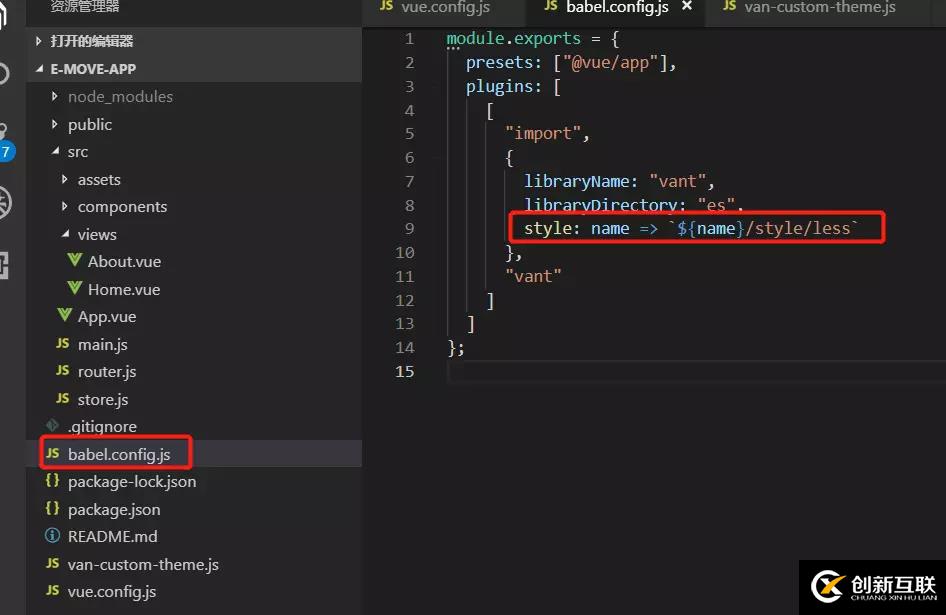The image size is (946, 615).
Task: Open package.json from the explorer
Action: pyautogui.click(x=116, y=508)
